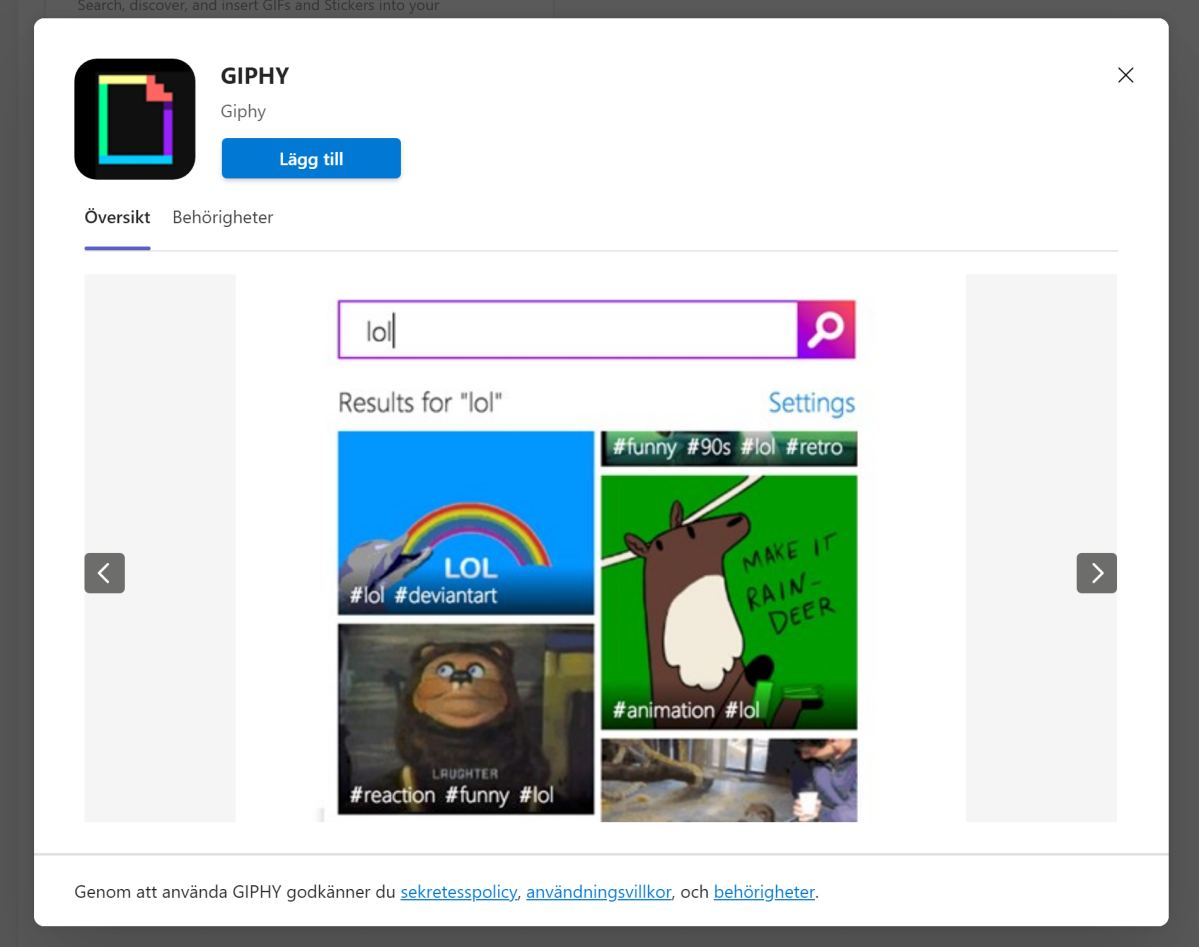Image resolution: width=1199 pixels, height=947 pixels.
Task: Show previous screenshot with left arrow
Action: click(104, 573)
